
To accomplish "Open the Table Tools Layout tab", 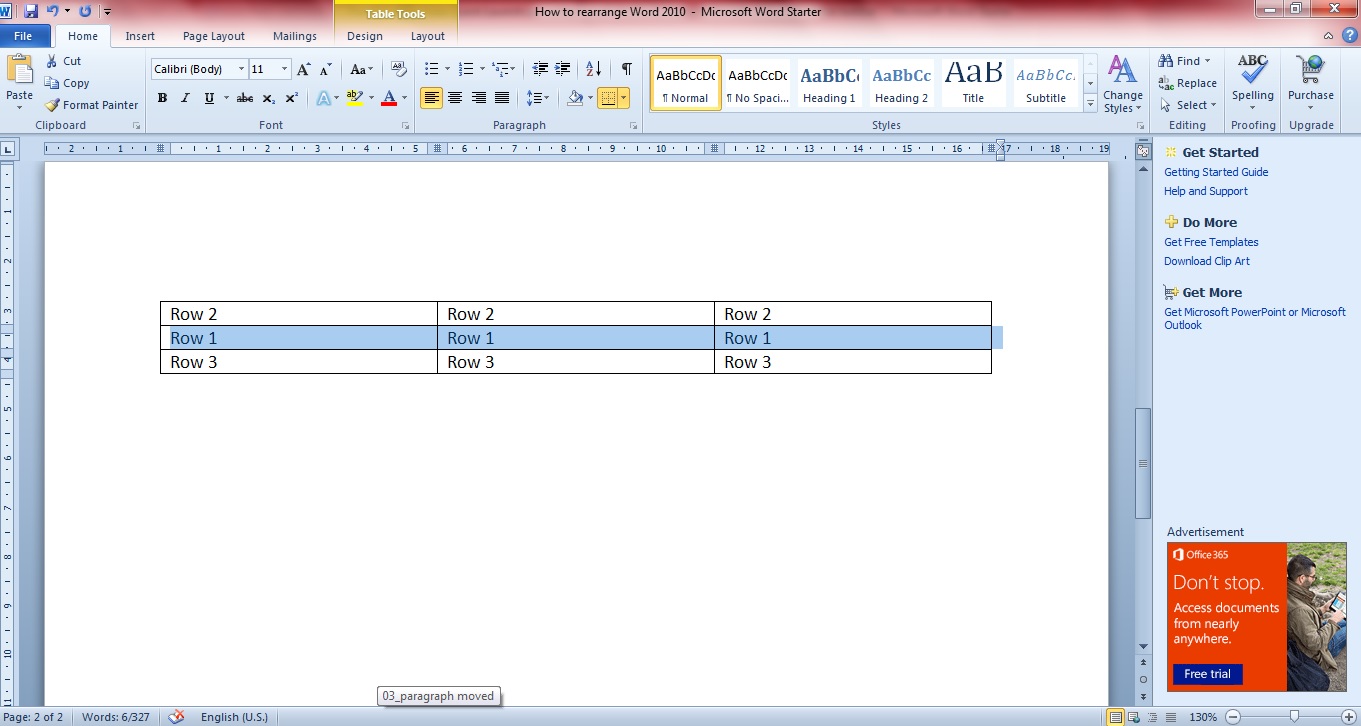I will 428,36.
